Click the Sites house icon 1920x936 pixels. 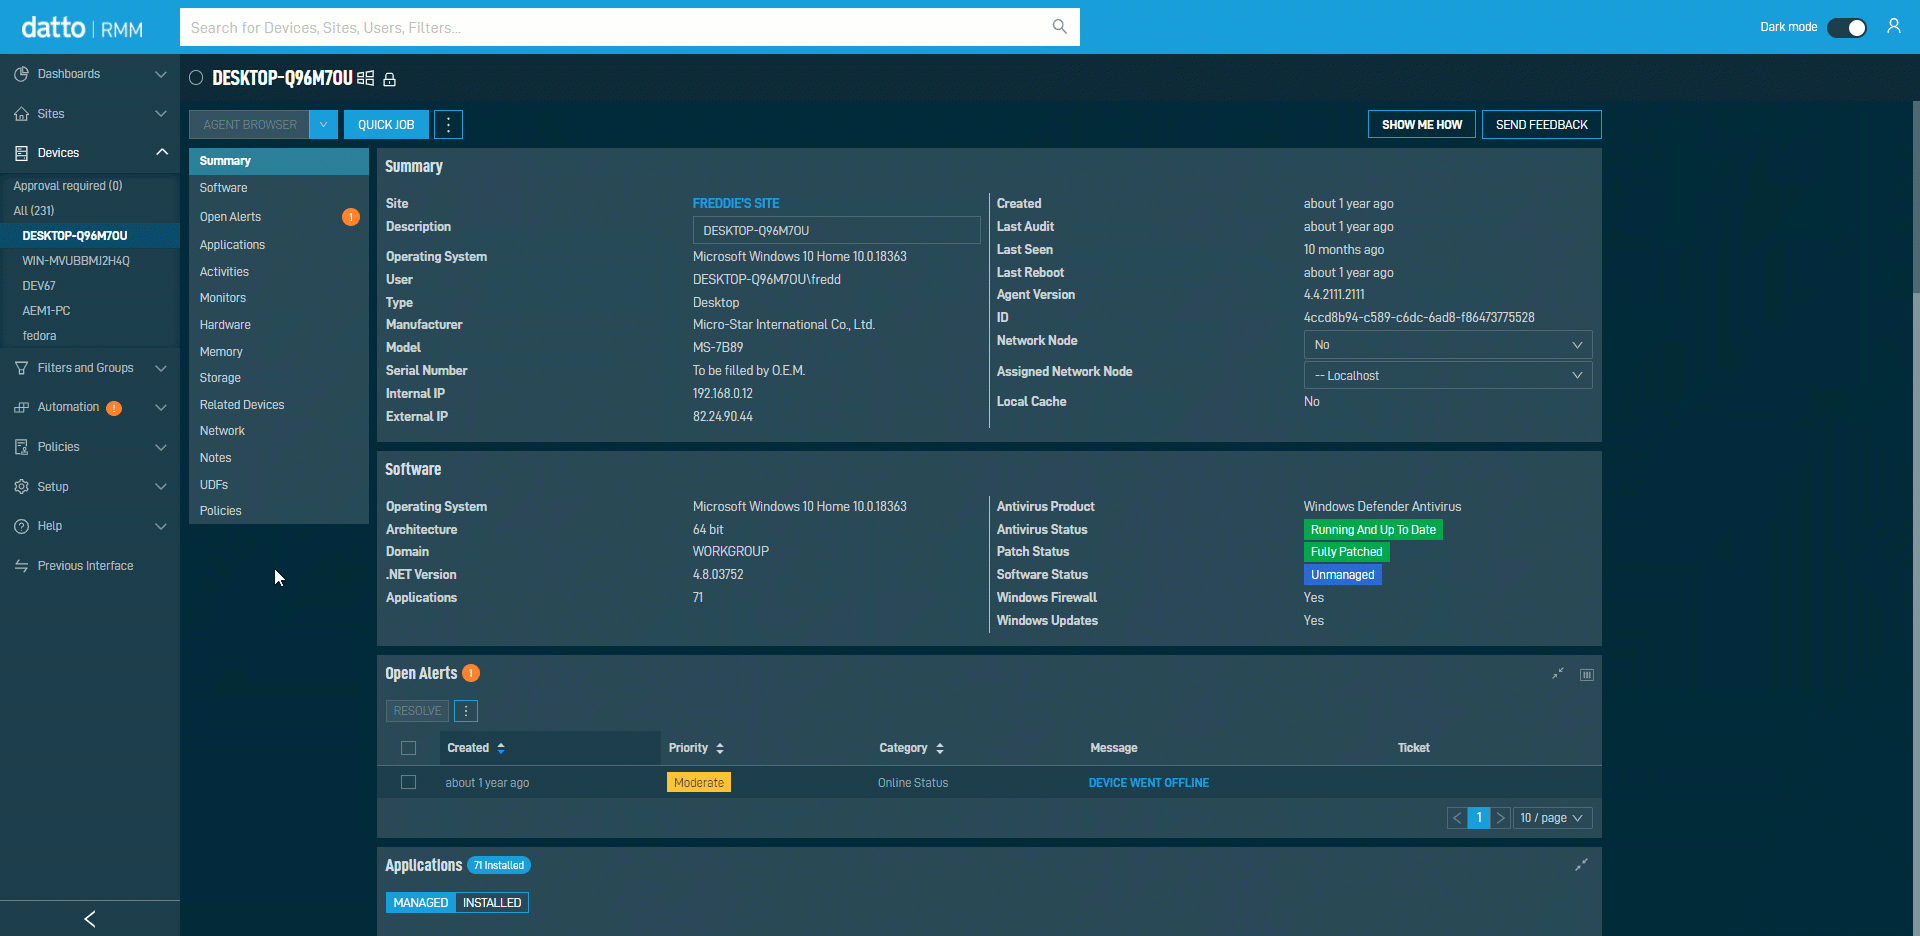tap(21, 114)
